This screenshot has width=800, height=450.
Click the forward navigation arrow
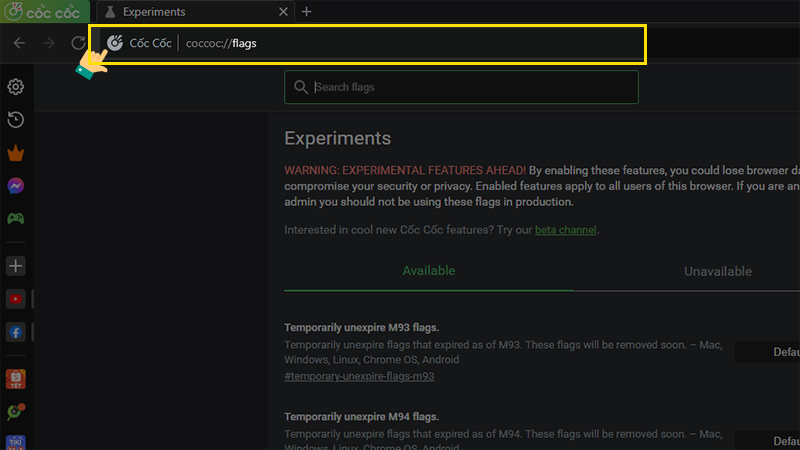click(x=49, y=43)
